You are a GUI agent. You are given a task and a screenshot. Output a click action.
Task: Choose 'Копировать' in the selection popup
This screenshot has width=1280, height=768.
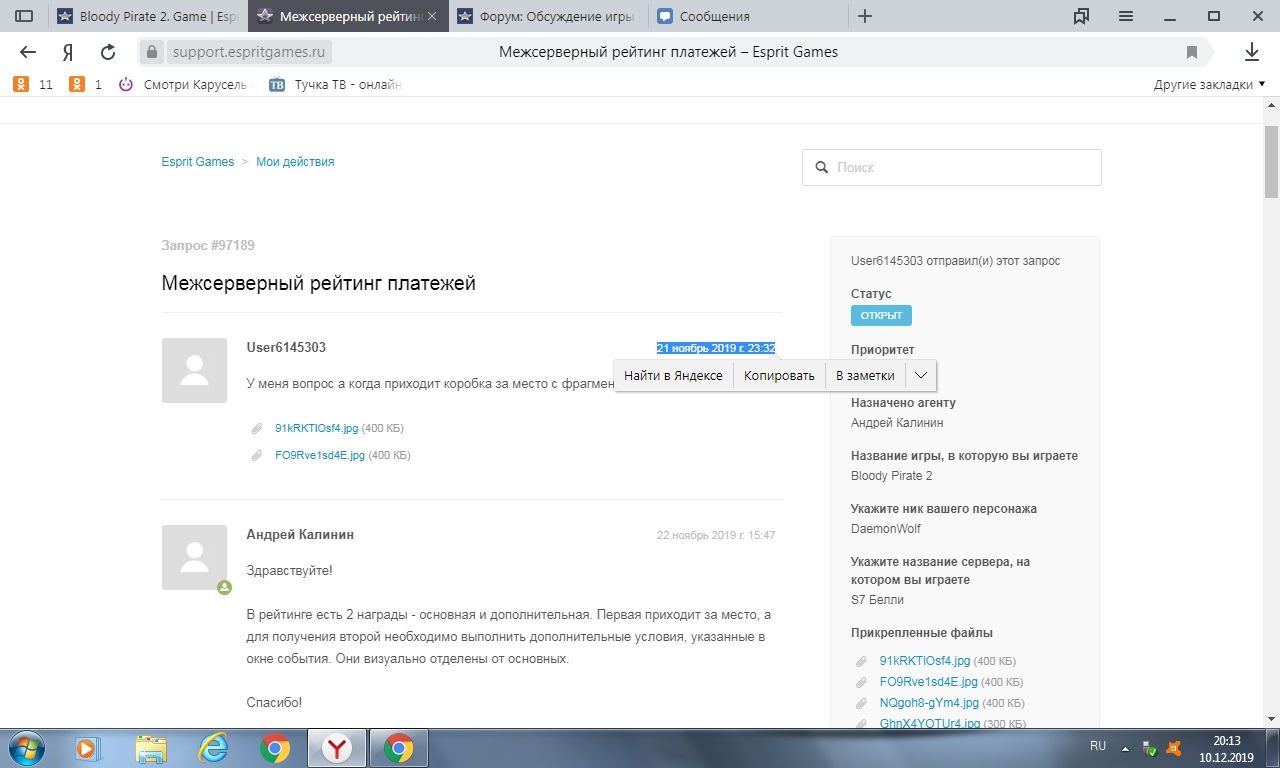[779, 375]
